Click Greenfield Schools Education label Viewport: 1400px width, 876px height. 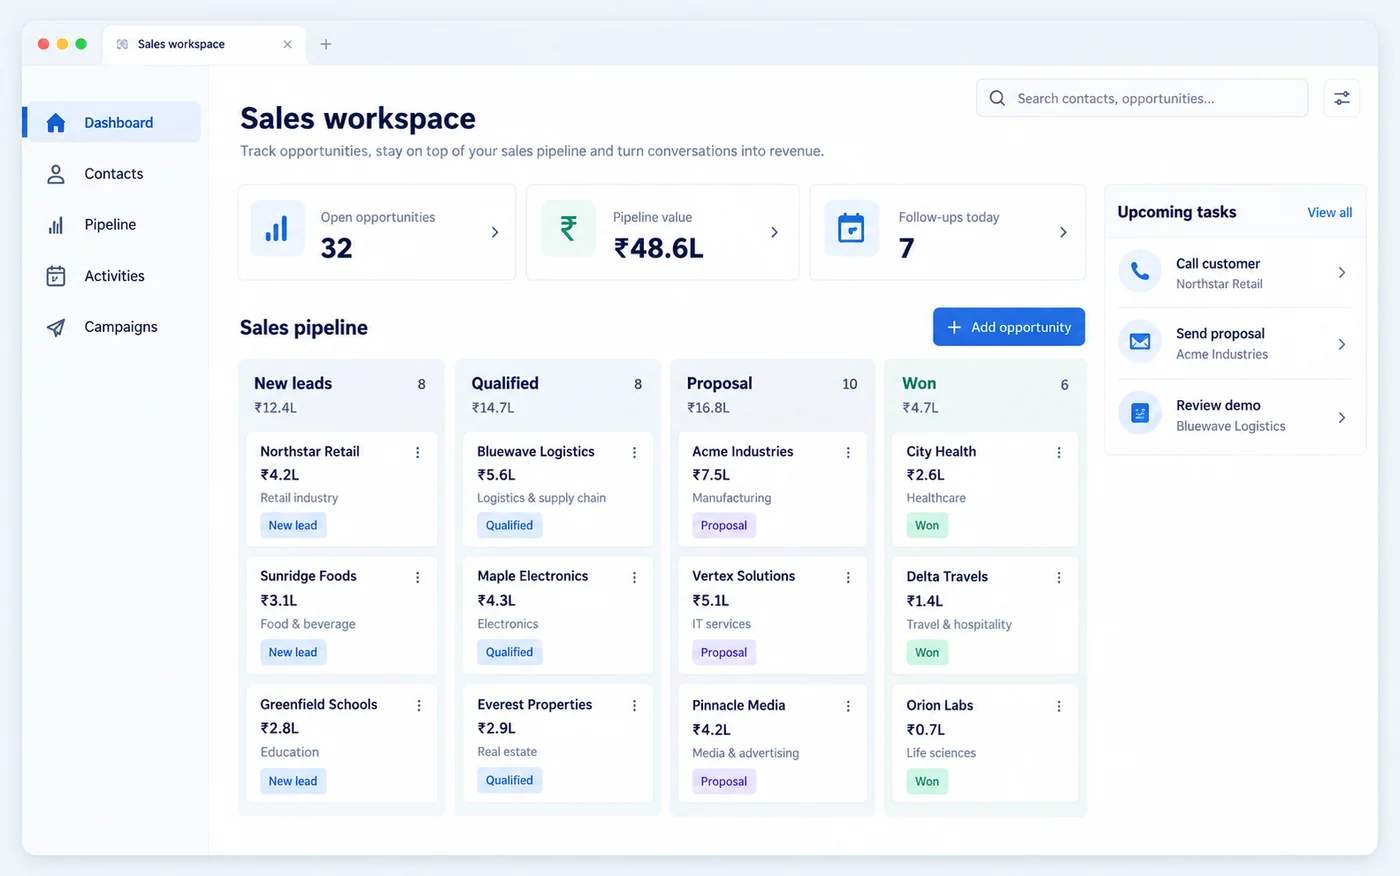(x=290, y=752)
